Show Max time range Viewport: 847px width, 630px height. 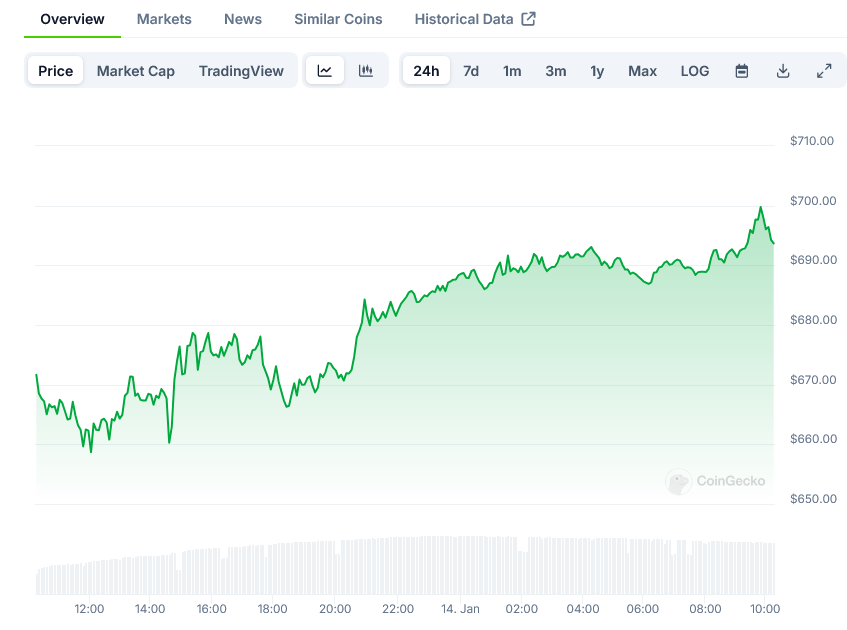[642, 71]
